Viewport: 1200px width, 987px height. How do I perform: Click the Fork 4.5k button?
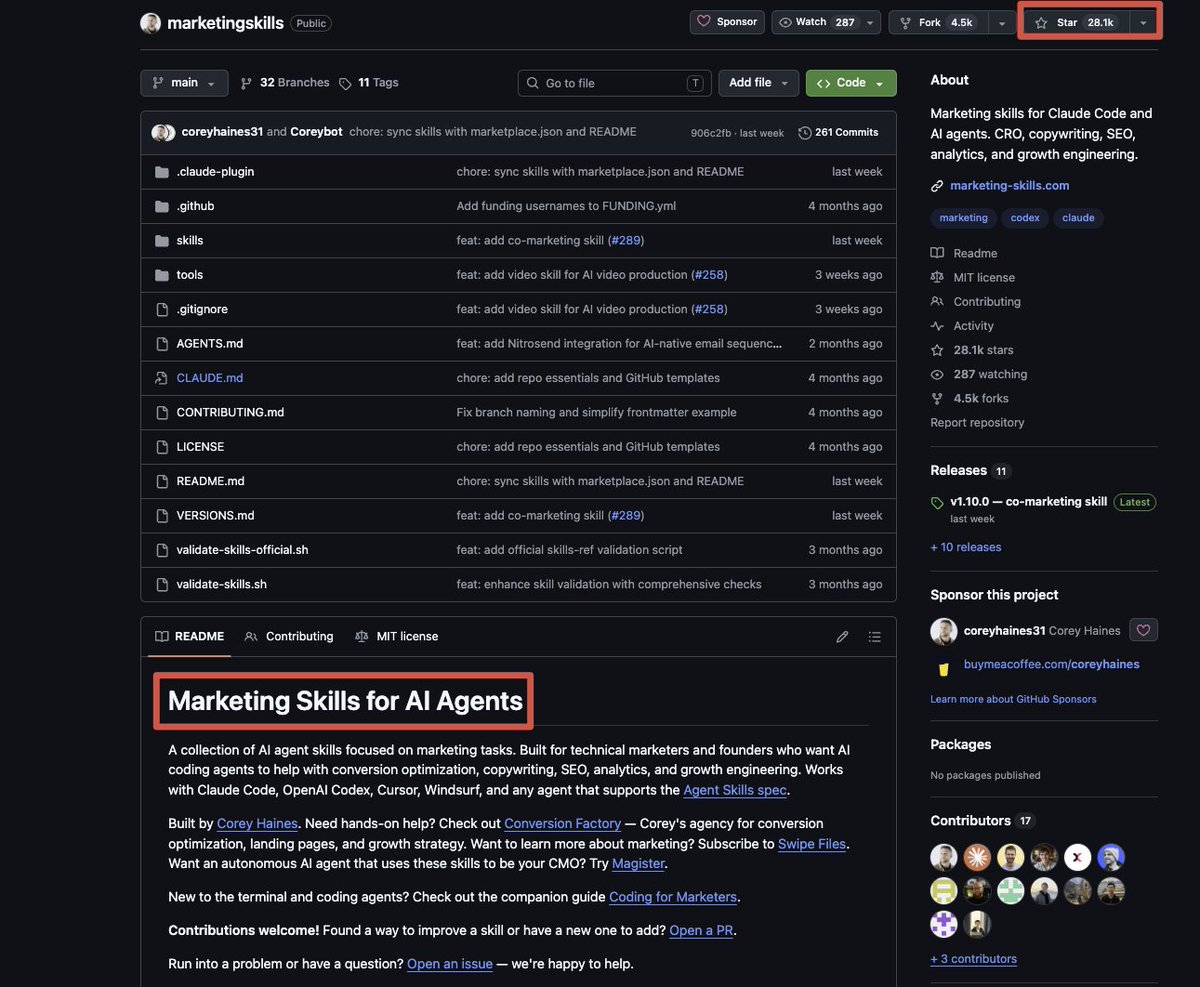pos(937,22)
